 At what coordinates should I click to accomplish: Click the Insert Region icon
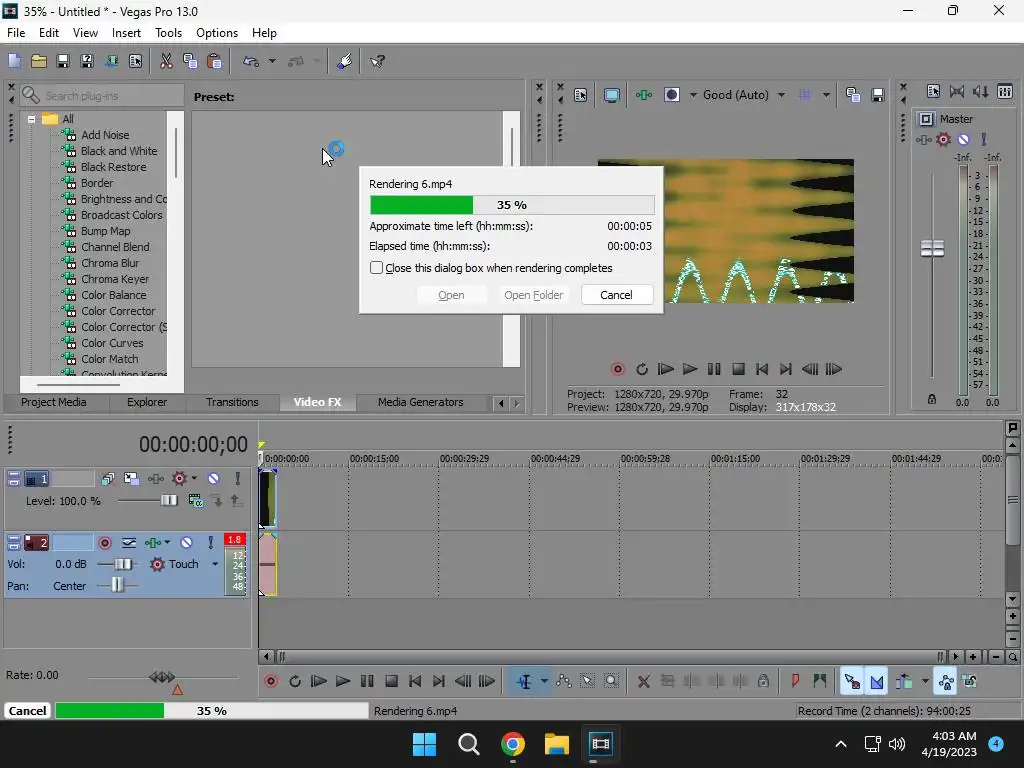[820, 681]
